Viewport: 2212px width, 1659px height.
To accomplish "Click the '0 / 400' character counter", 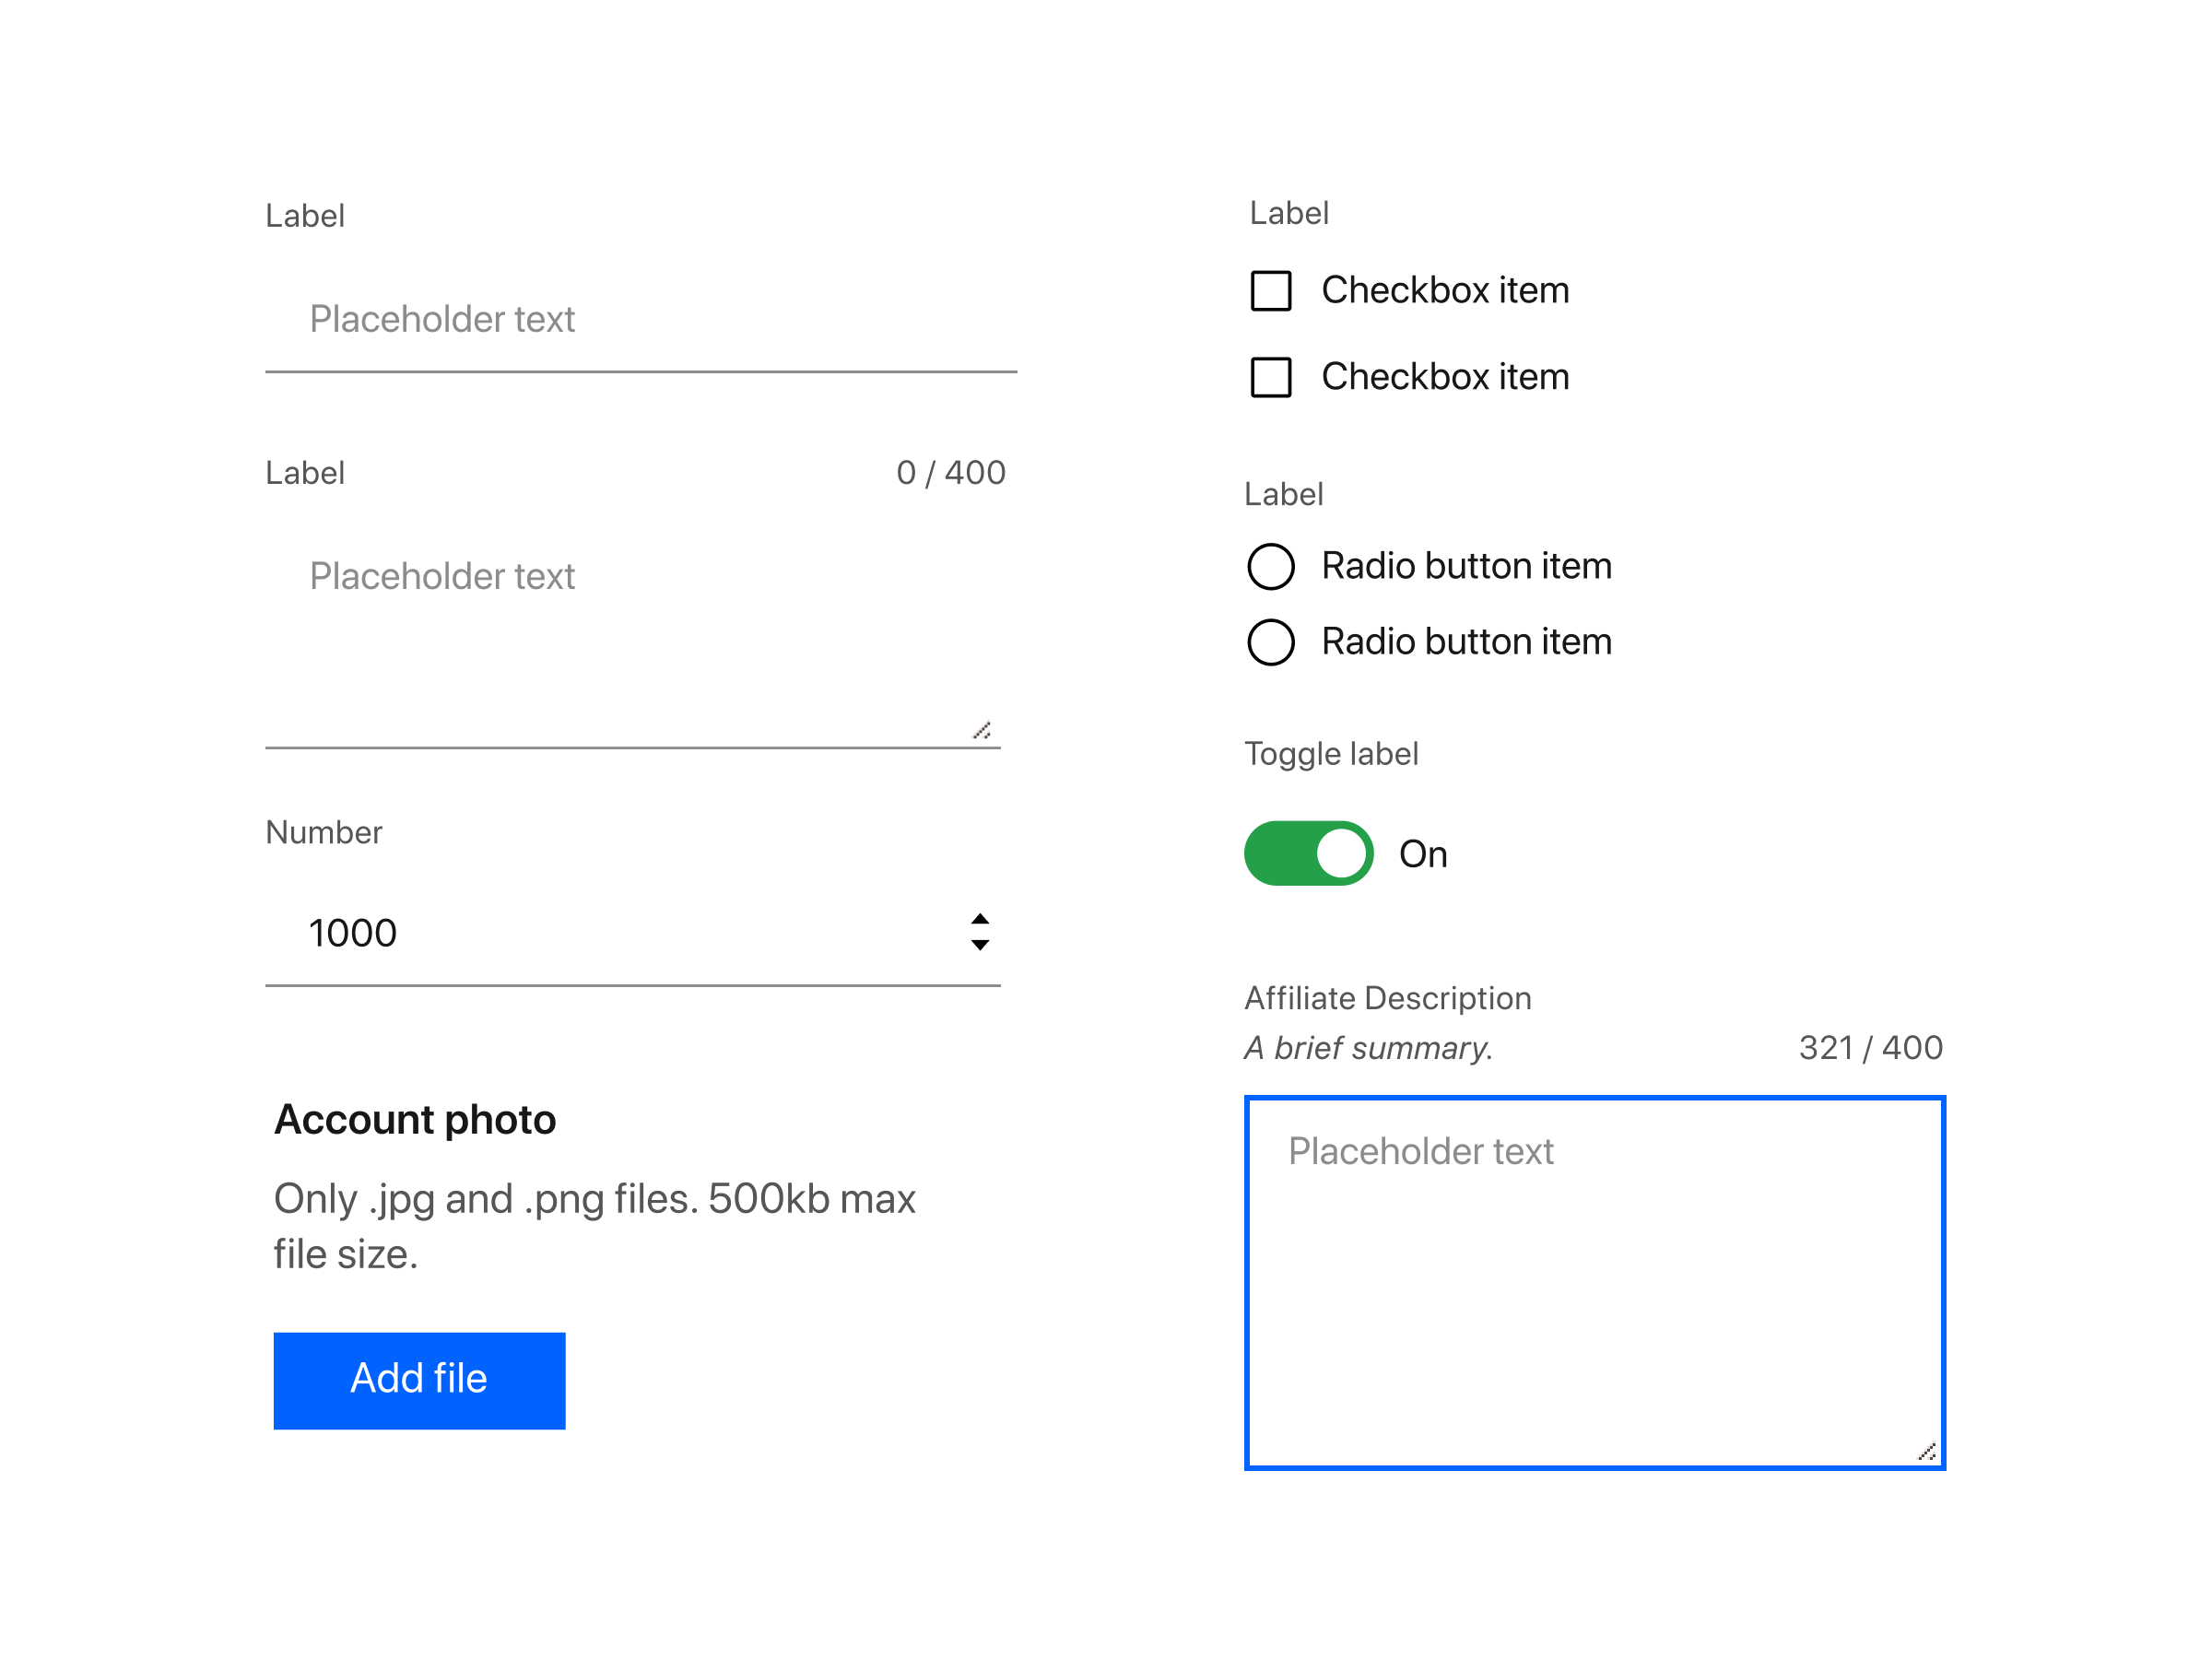I will (950, 472).
